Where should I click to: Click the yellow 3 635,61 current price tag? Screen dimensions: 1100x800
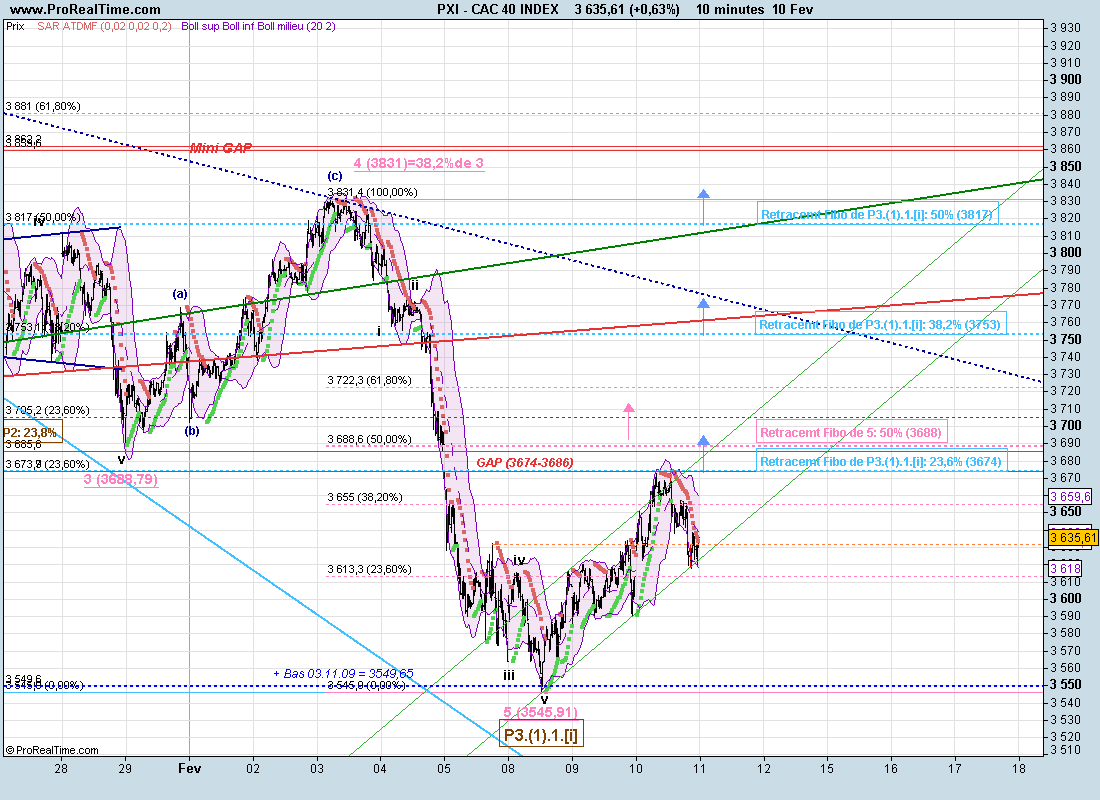pyautogui.click(x=1072, y=538)
